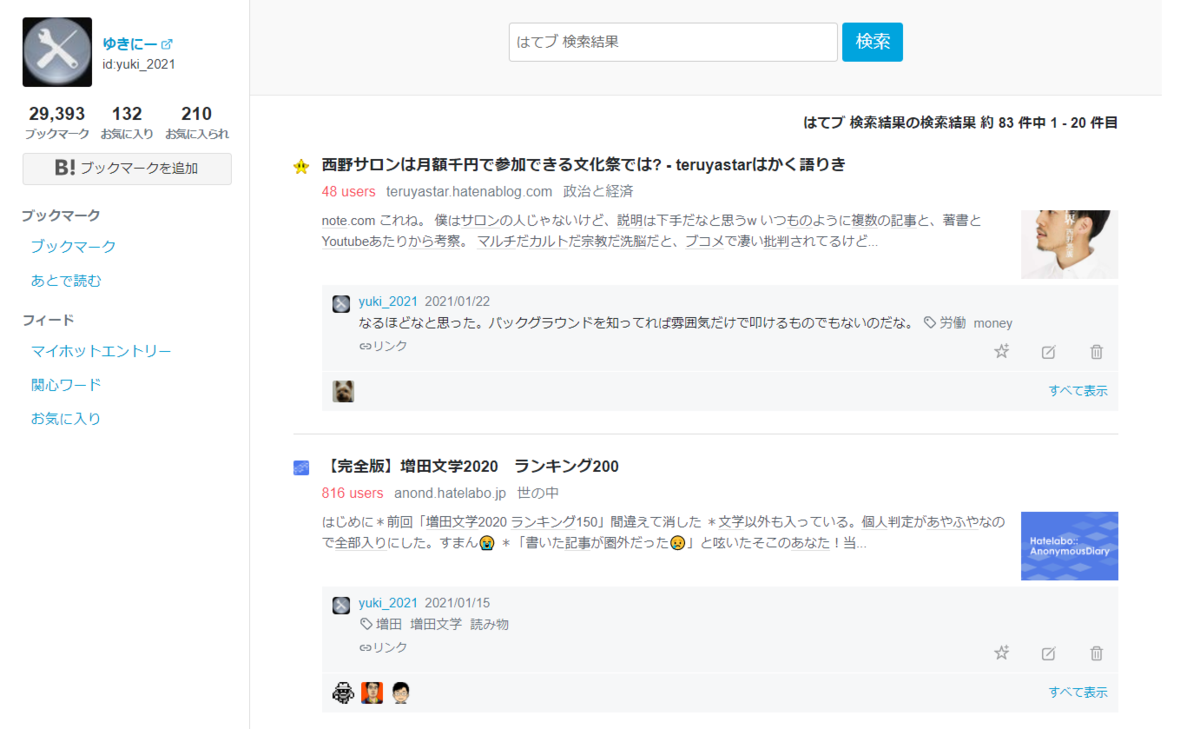Edit the 2021/01/15 bookmark via its pencil icon
This screenshot has height=729, width=1200.
click(1048, 654)
